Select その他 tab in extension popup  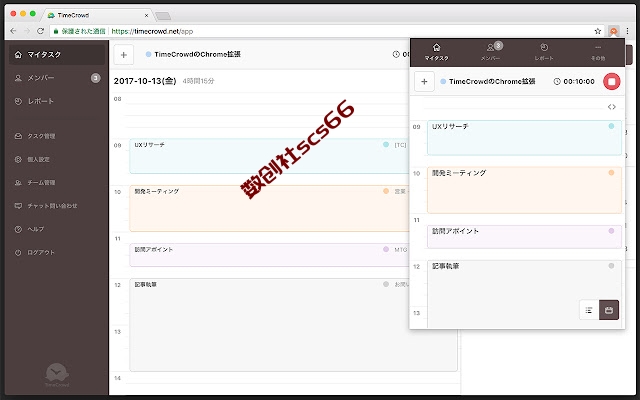point(598,52)
